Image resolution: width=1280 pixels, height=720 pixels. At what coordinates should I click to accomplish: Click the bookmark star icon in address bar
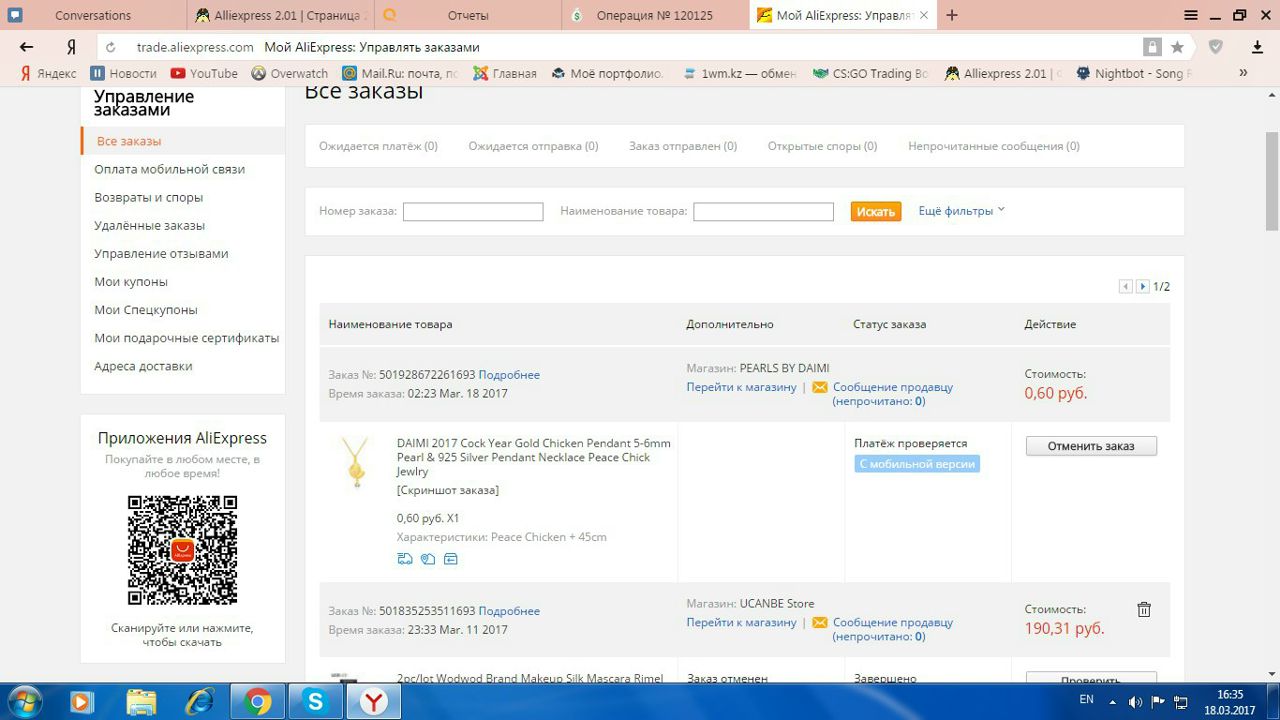[x=1178, y=47]
